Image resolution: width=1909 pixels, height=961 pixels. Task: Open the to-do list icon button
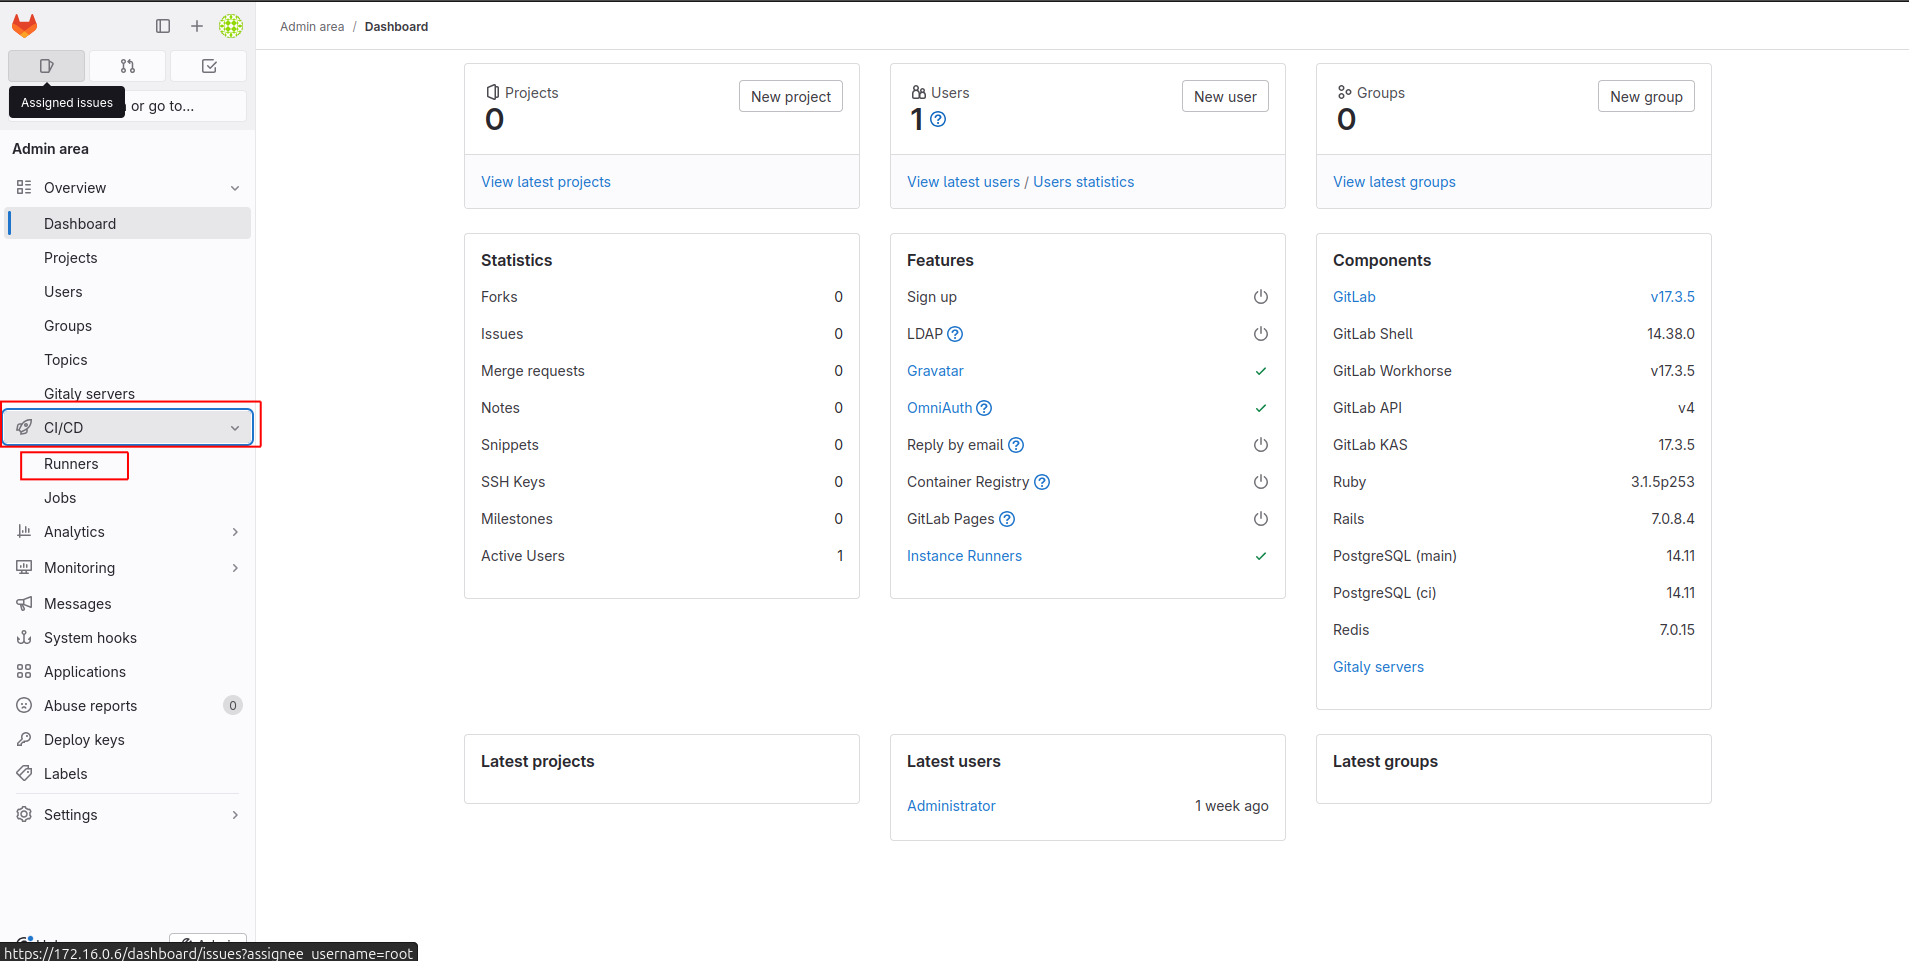point(209,66)
